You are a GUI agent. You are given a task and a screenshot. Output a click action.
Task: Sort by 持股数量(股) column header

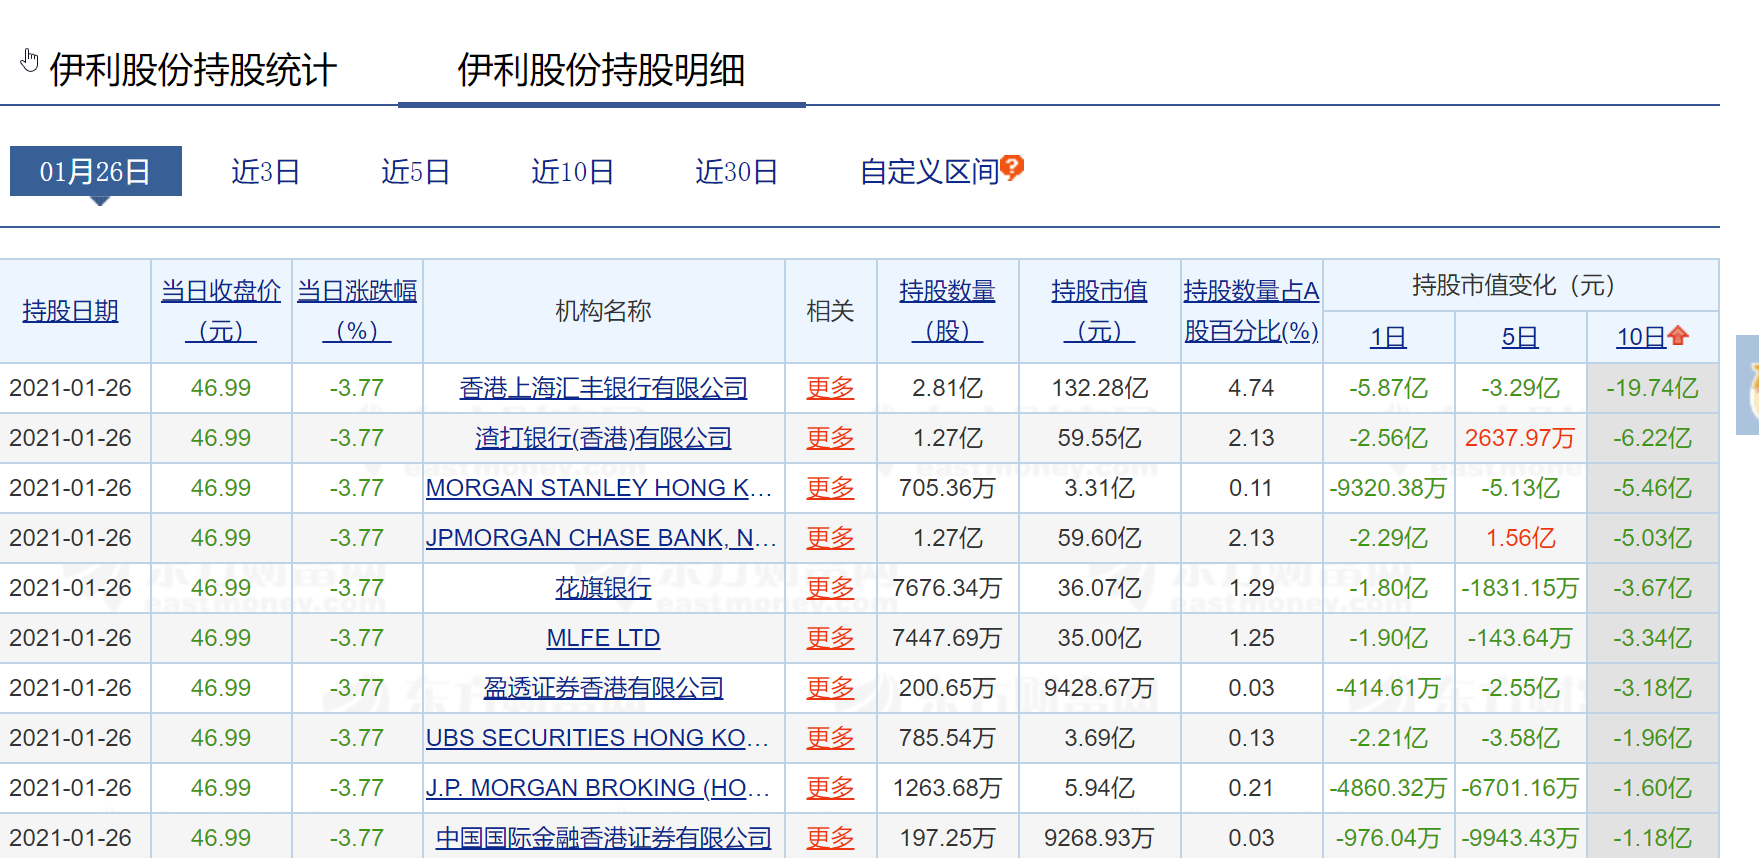947,311
